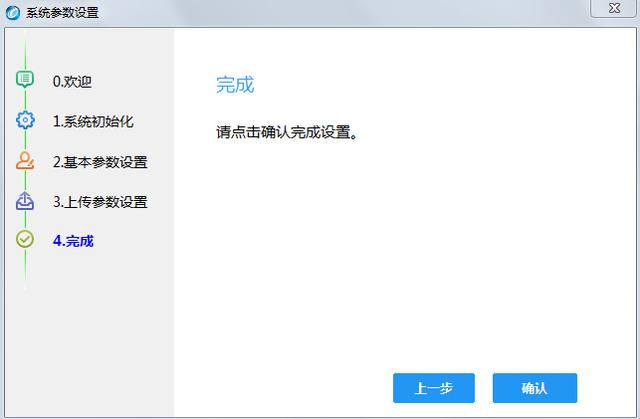Go to step 0.欢迎
640x419 pixels.
coord(72,82)
